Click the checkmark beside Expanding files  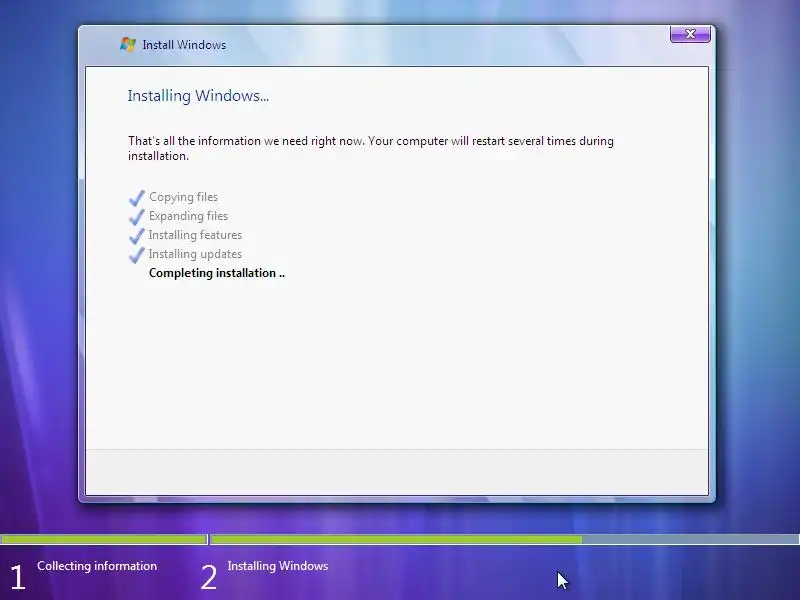[x=137, y=217]
